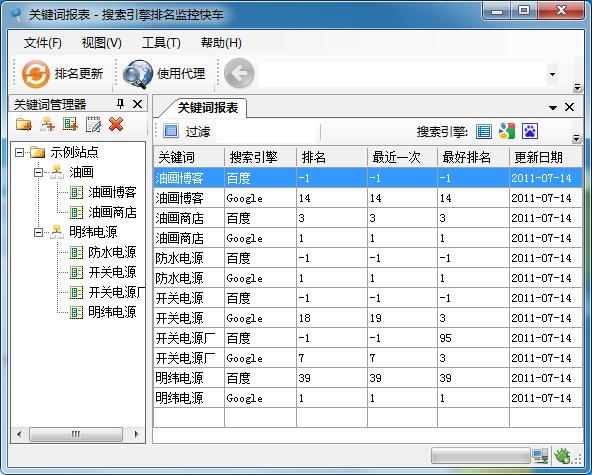Viewport: 592px width, 475px height.
Task: Click the add keyword icon in keyword manager
Action: click(x=70, y=124)
